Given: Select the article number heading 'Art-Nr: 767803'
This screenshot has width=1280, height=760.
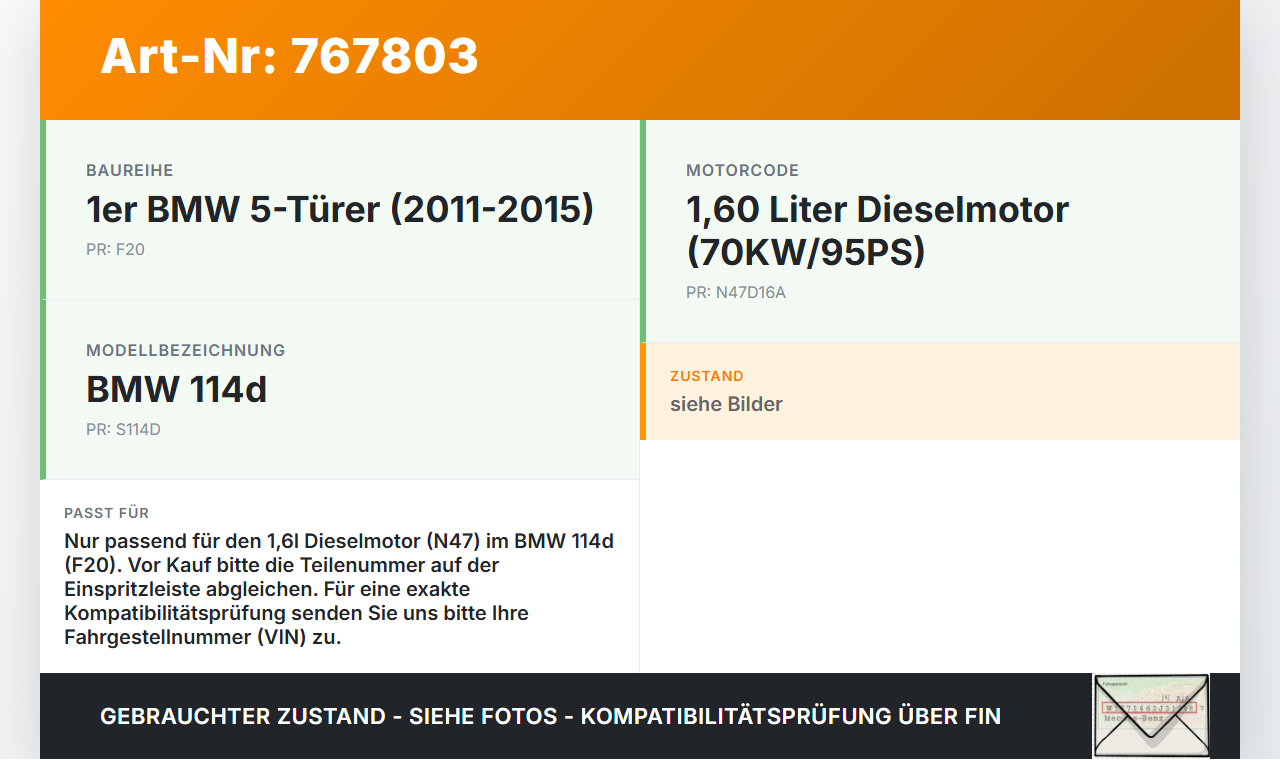Looking at the screenshot, I should tap(290, 56).
